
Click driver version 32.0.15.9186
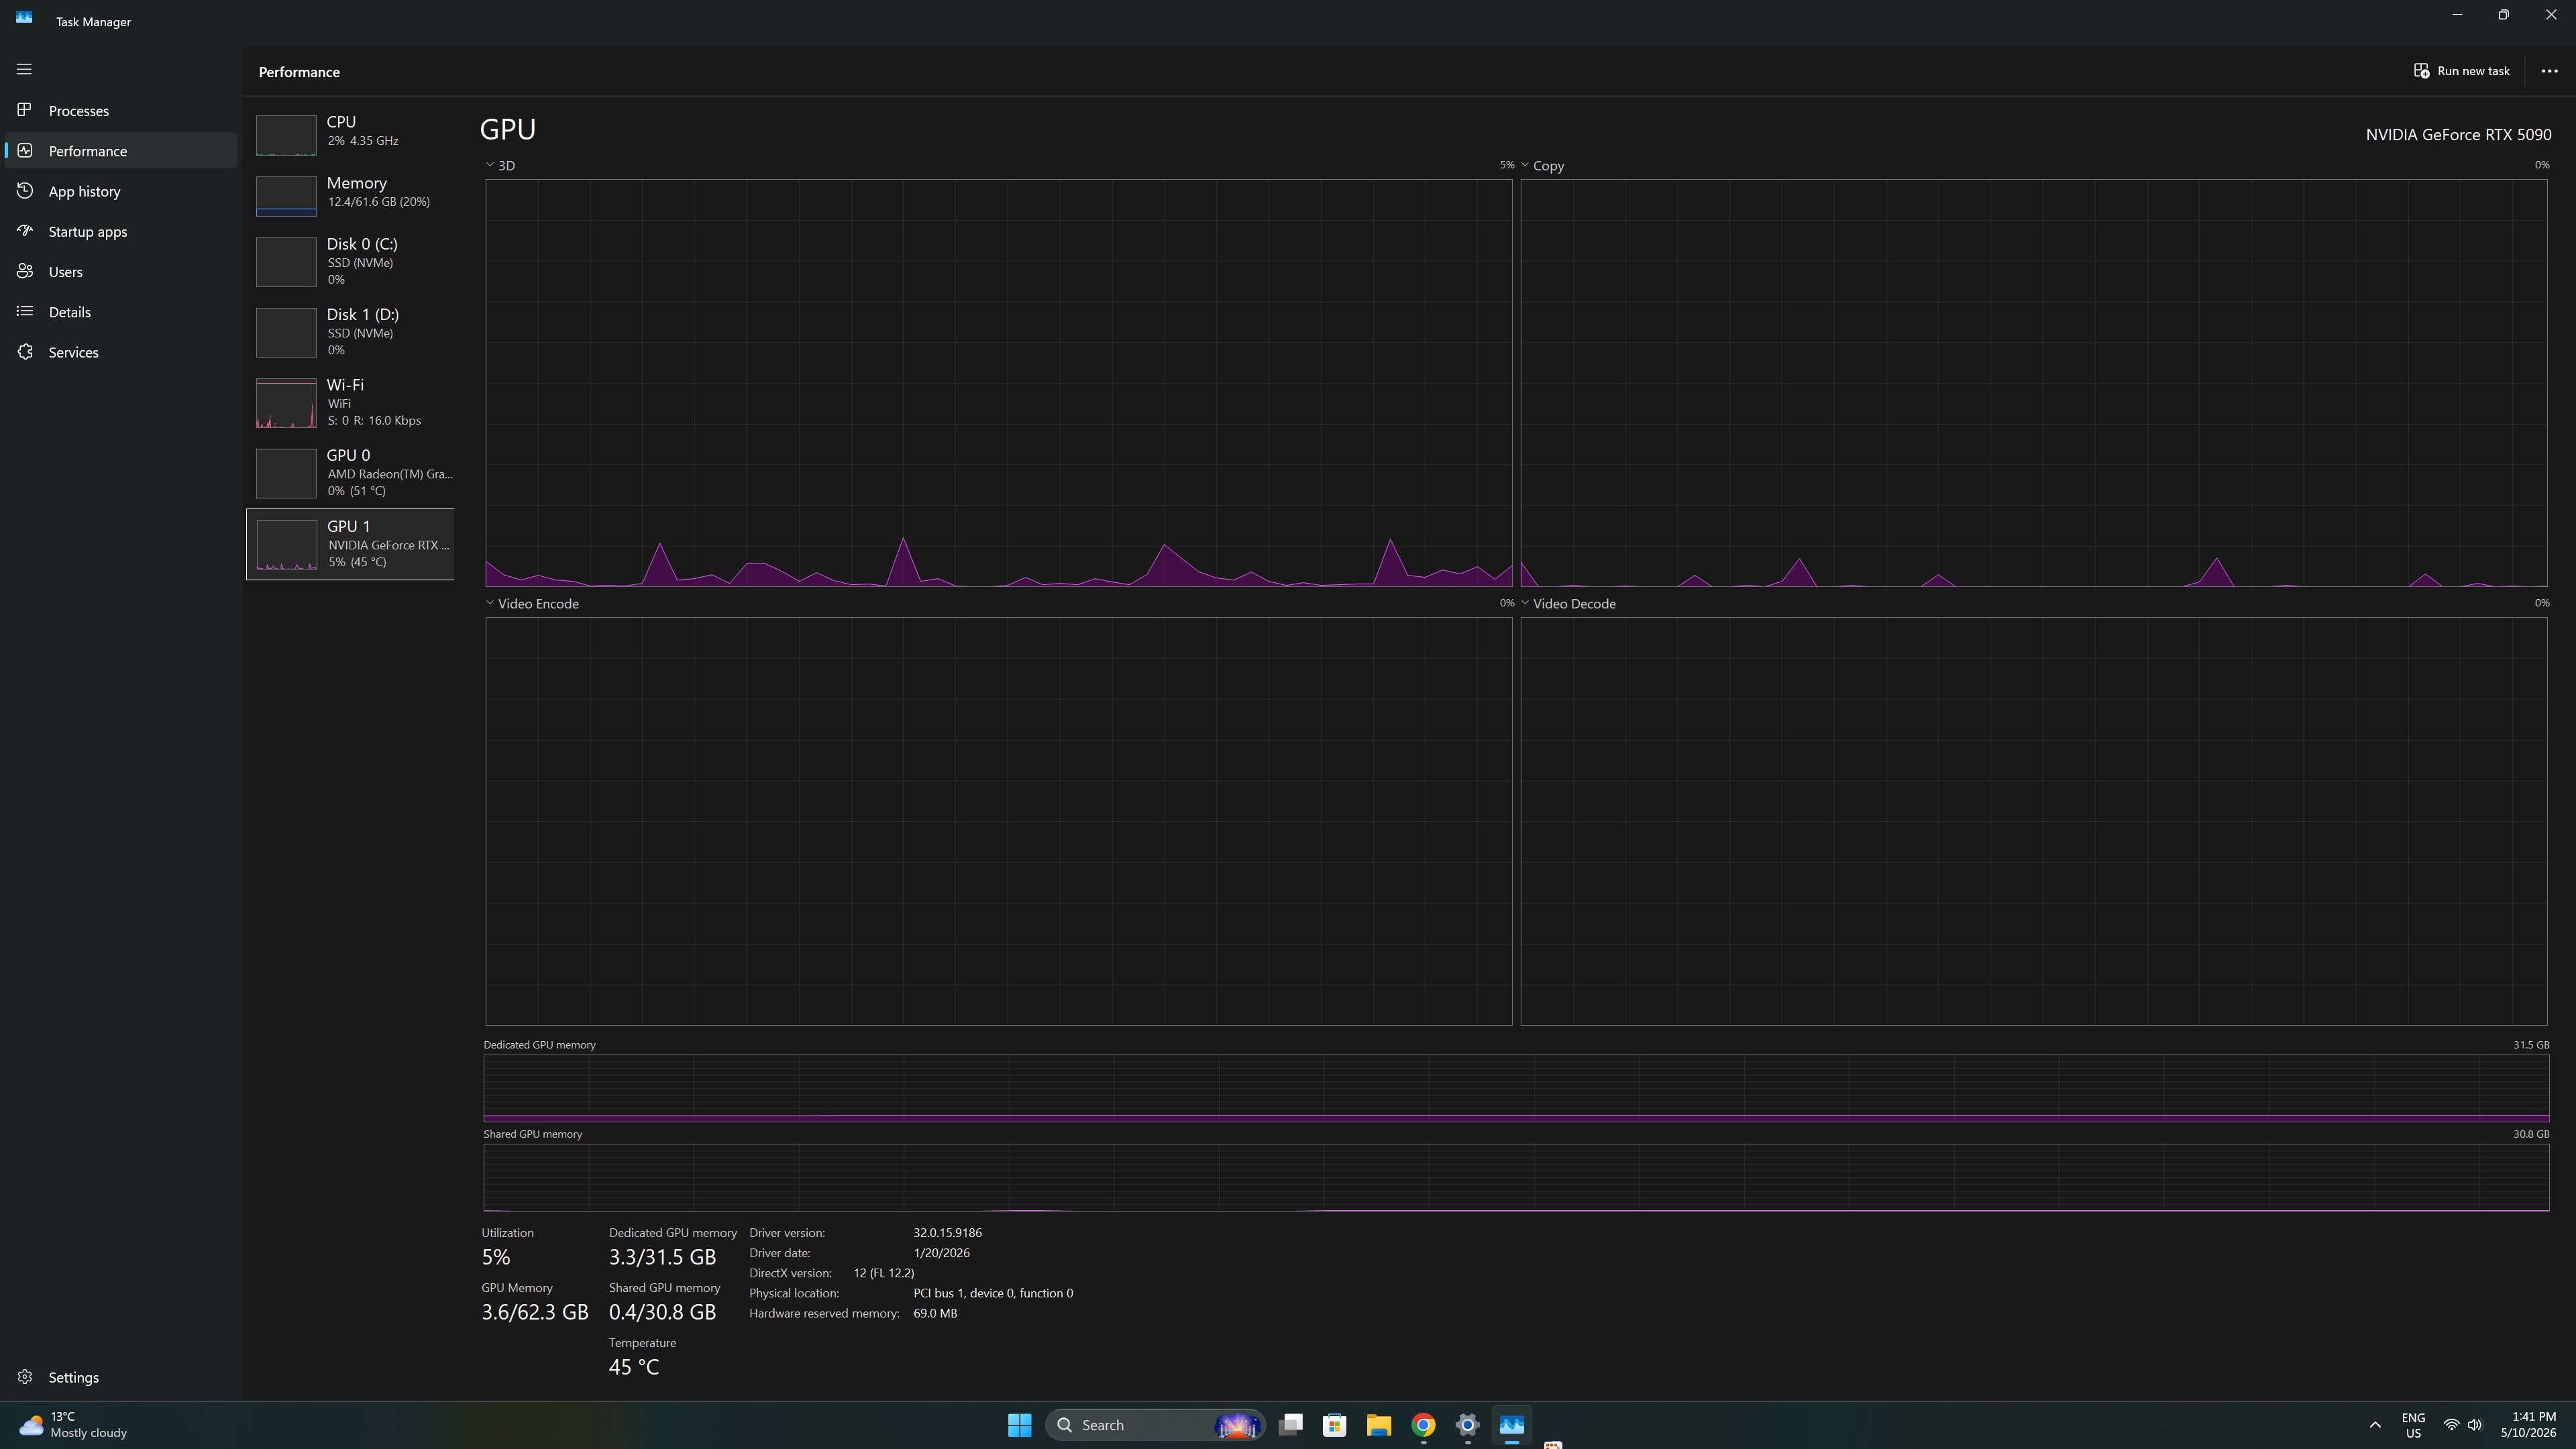(x=947, y=1233)
